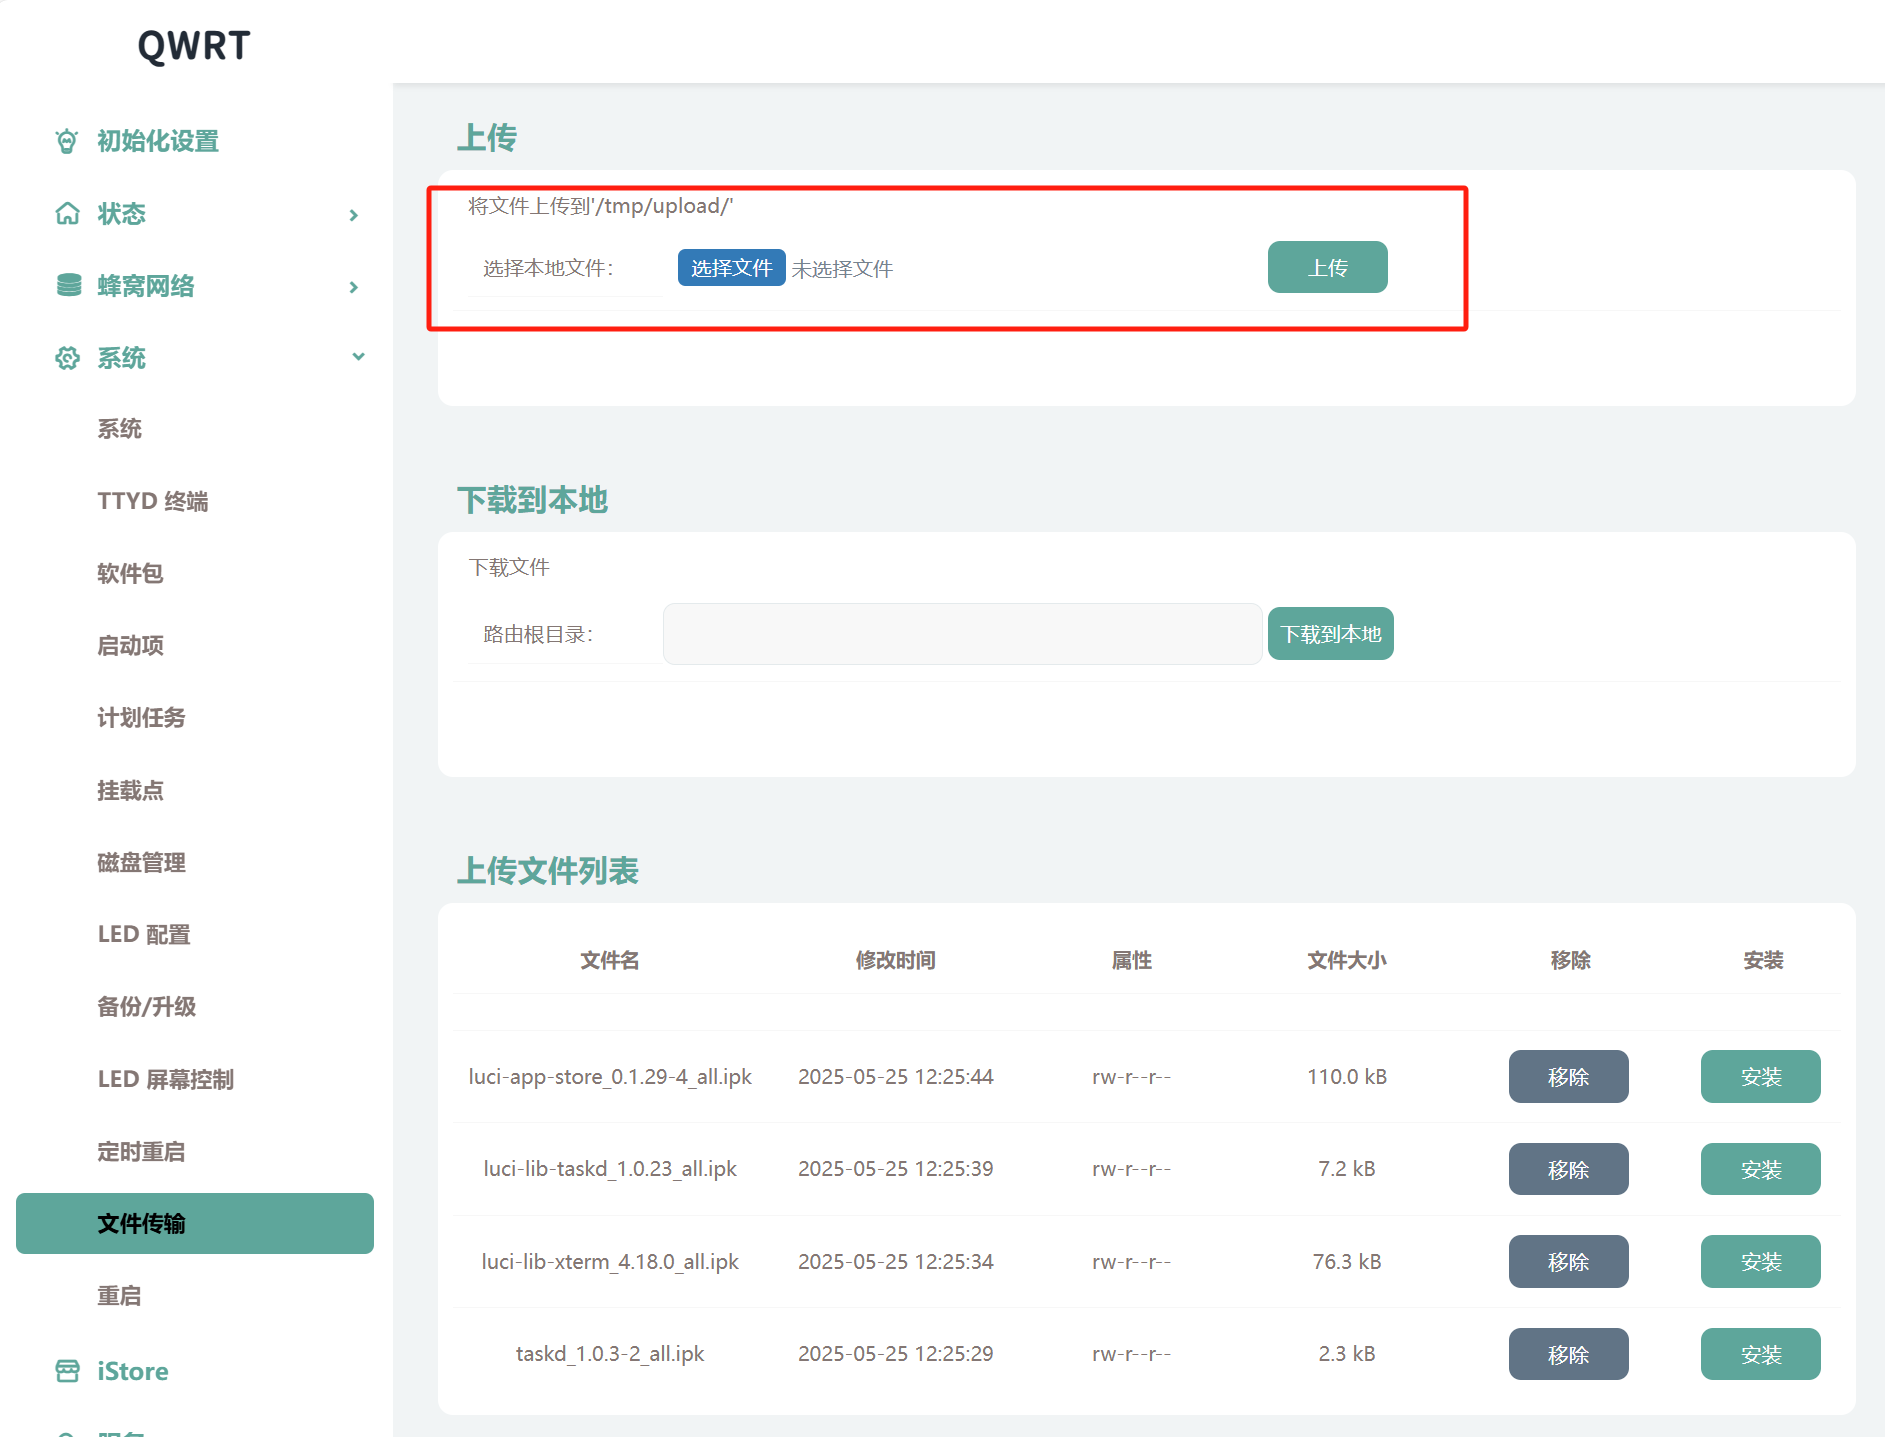Click the 蜂窝网络 database icon
This screenshot has width=1885, height=1437.
click(67, 286)
